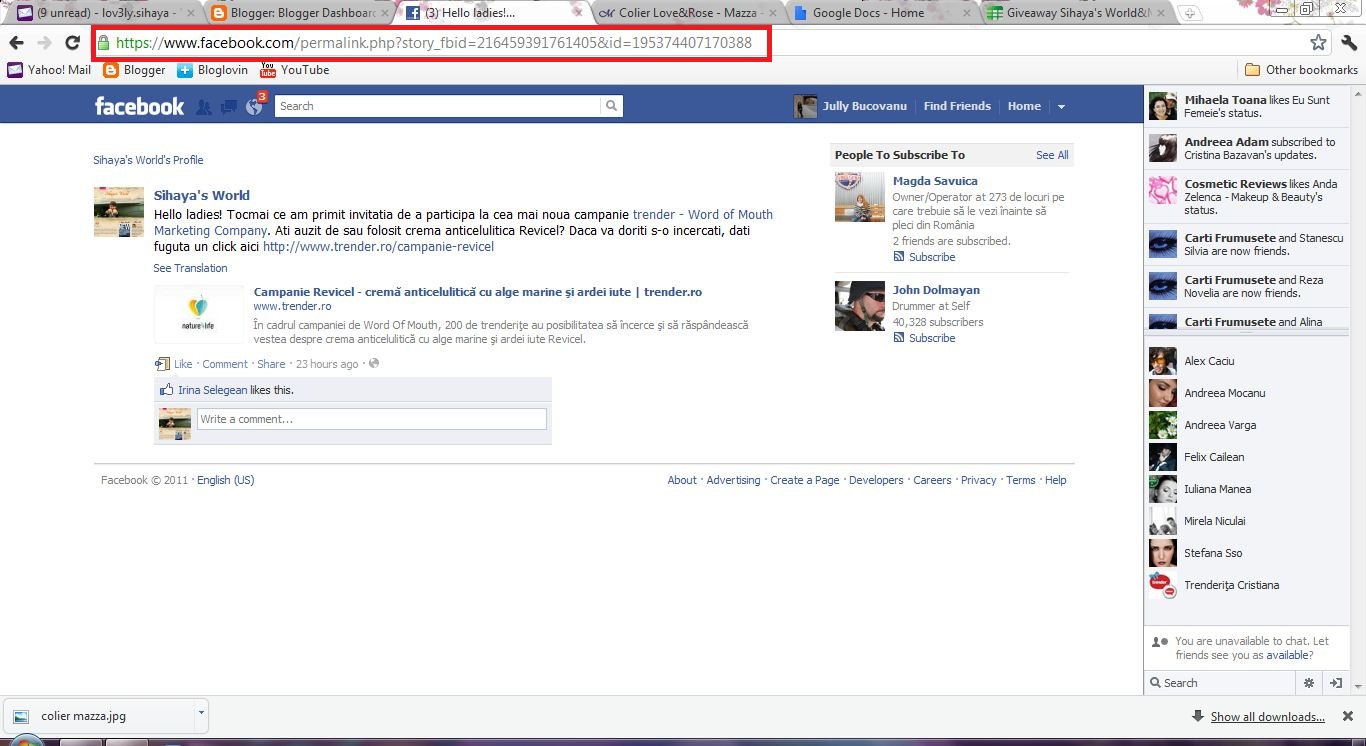Image resolution: width=1366 pixels, height=746 pixels.
Task: Open YouTube bookmark
Action: coord(294,70)
